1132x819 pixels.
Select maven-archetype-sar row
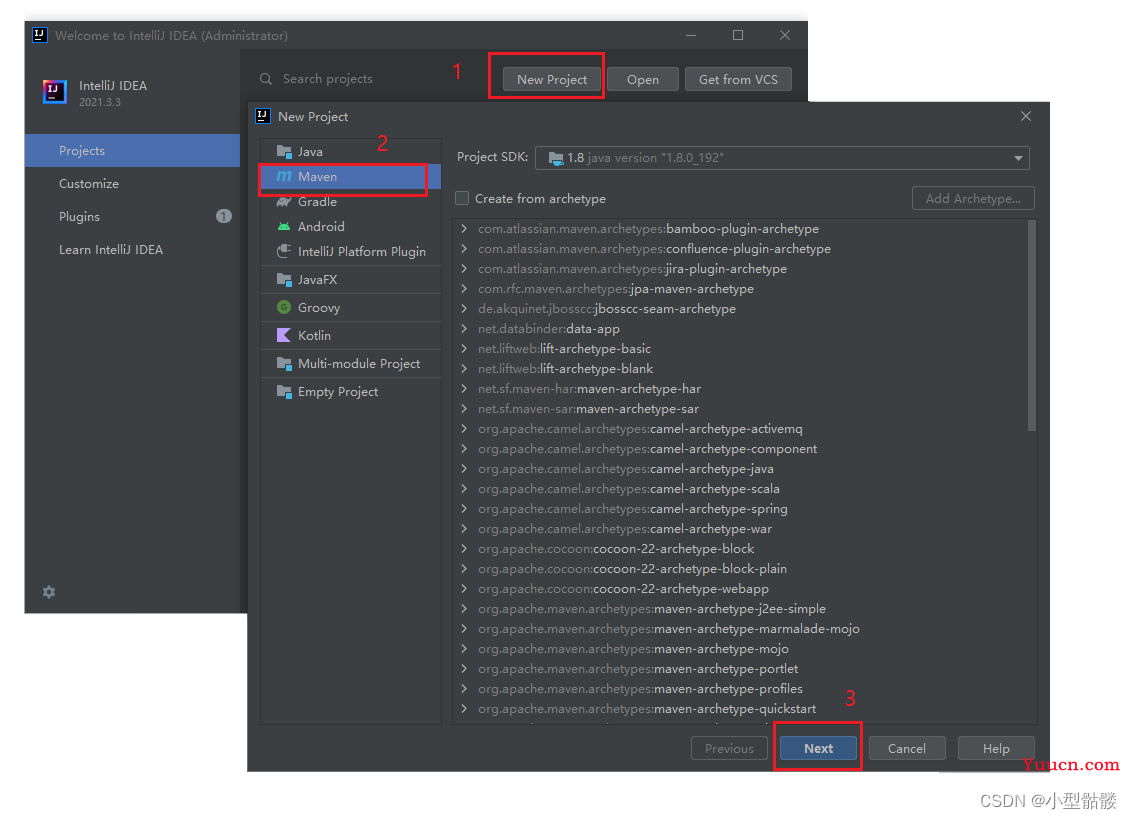(x=740, y=409)
